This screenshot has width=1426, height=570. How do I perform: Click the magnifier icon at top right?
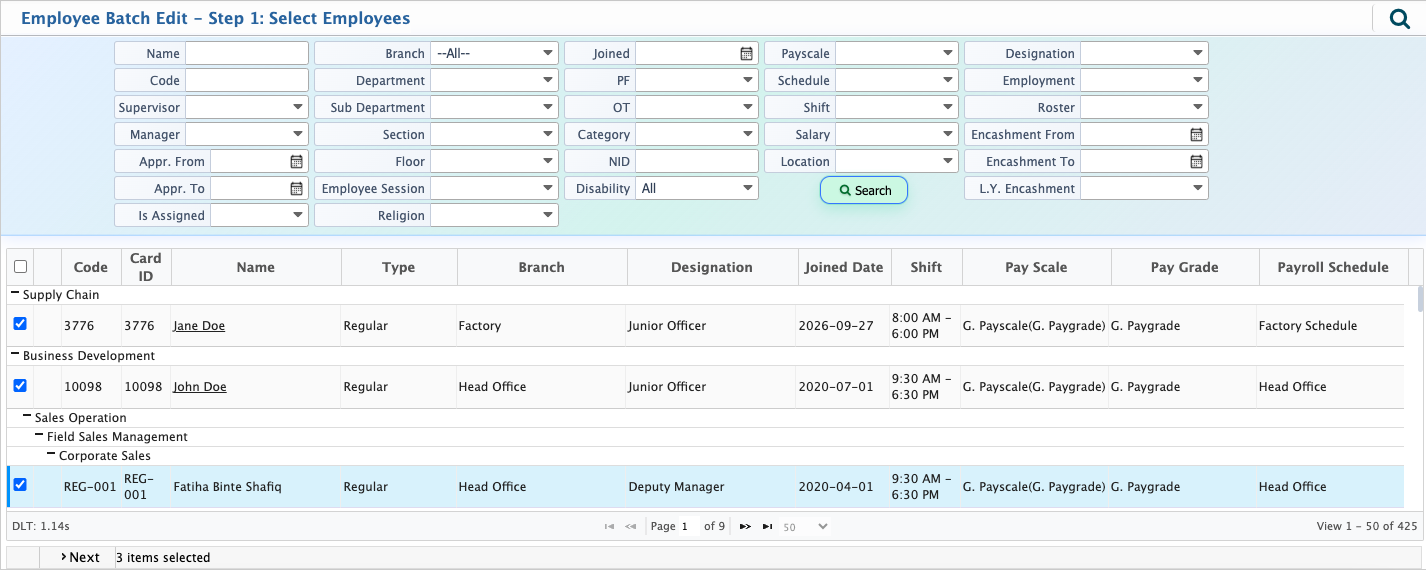pos(1399,18)
